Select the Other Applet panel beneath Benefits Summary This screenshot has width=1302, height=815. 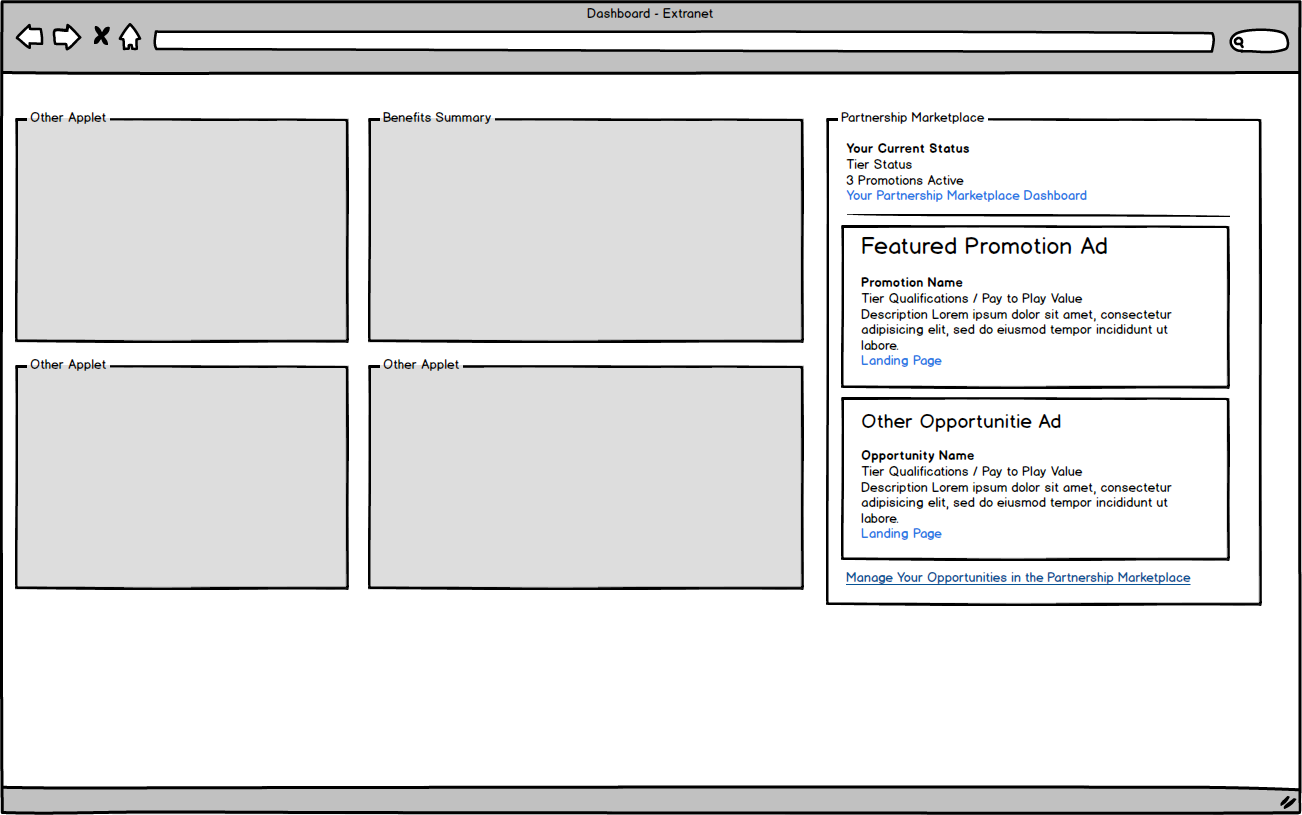585,477
